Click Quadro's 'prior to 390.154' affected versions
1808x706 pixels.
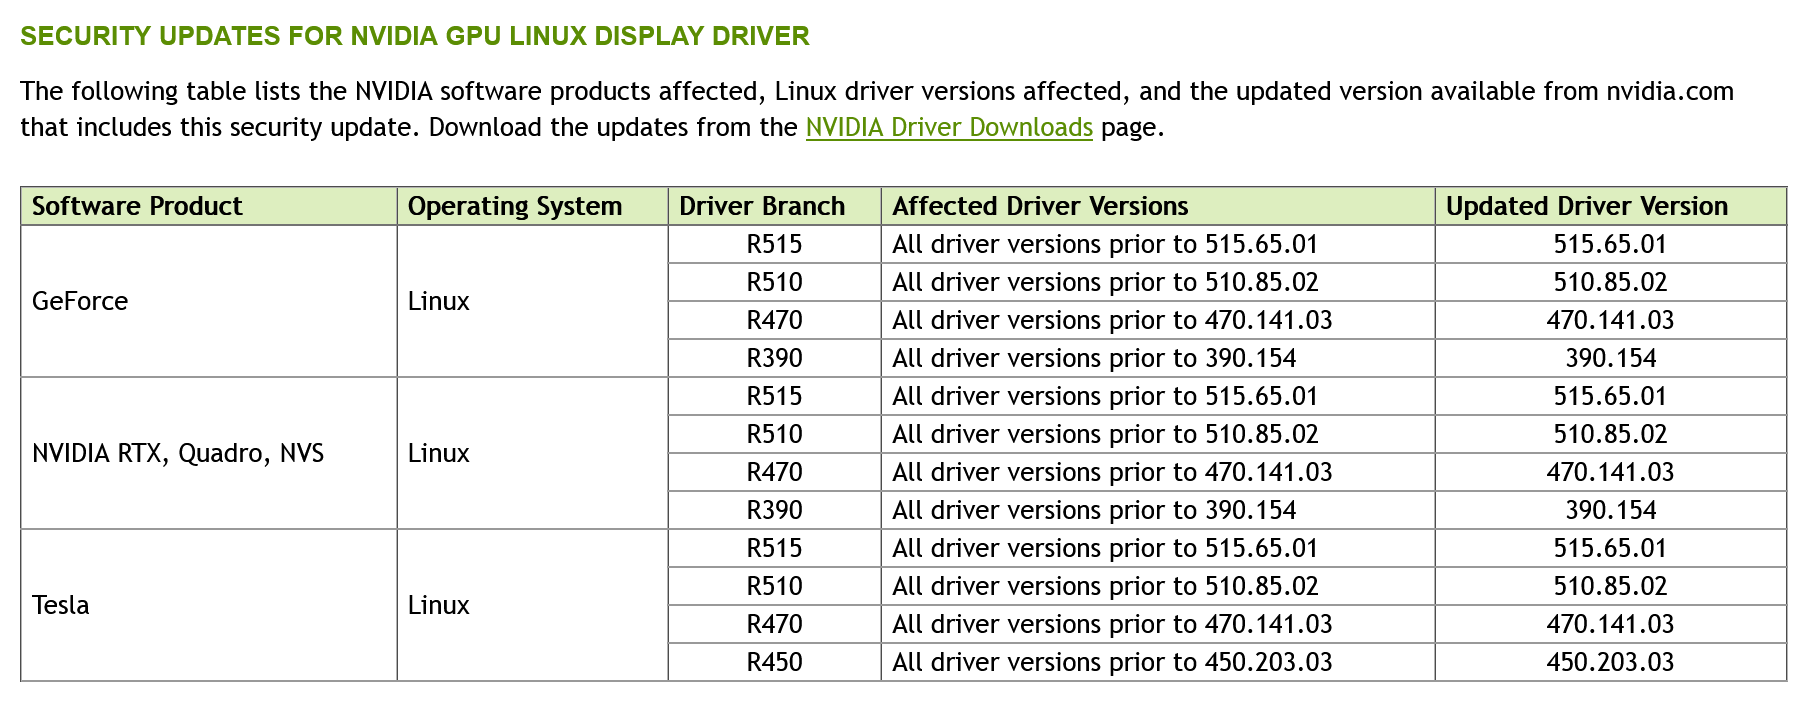click(x=1158, y=510)
